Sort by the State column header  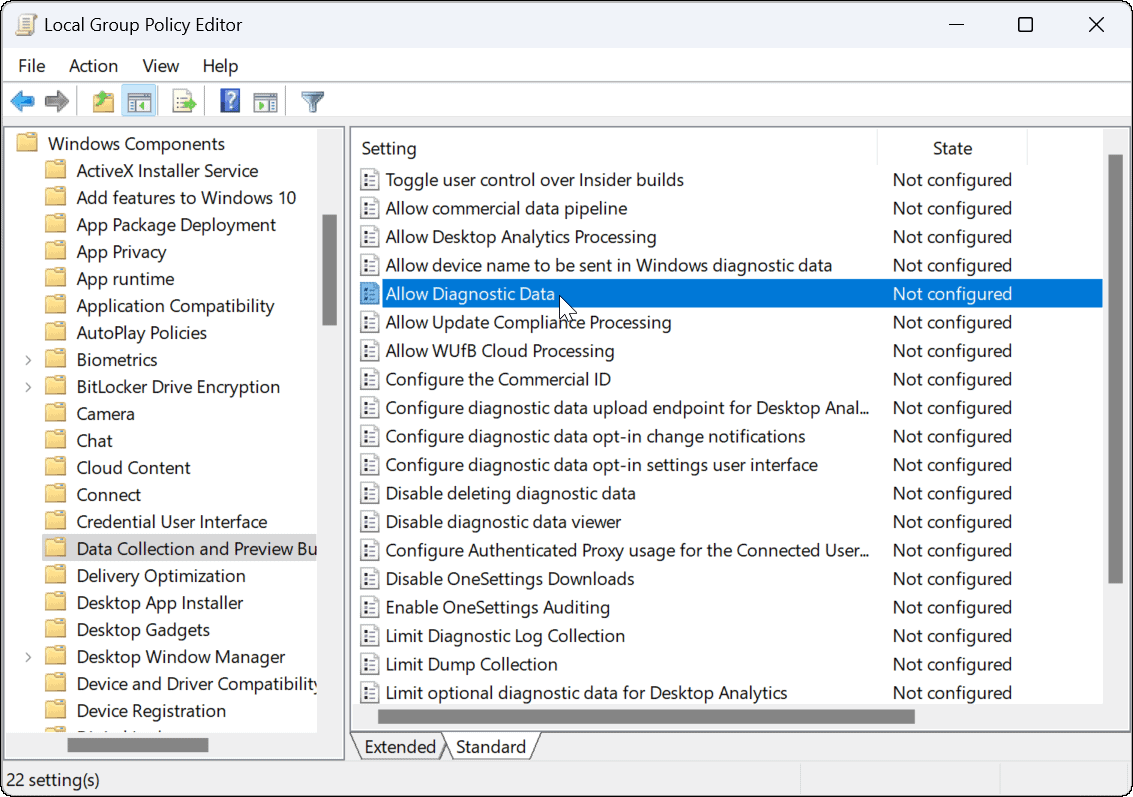951,148
